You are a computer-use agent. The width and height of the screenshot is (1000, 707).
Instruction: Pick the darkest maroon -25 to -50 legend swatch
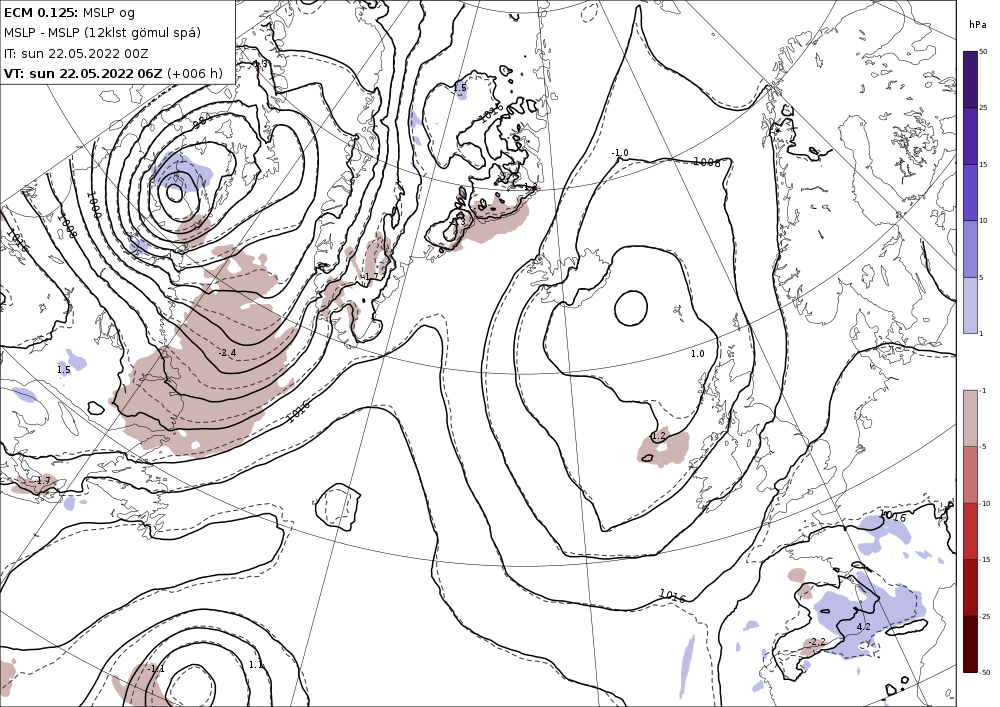coord(970,644)
